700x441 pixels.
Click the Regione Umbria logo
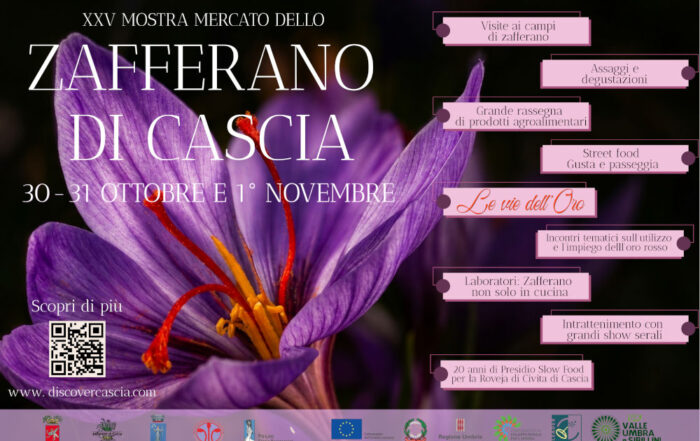pyautogui.click(x=460, y=429)
